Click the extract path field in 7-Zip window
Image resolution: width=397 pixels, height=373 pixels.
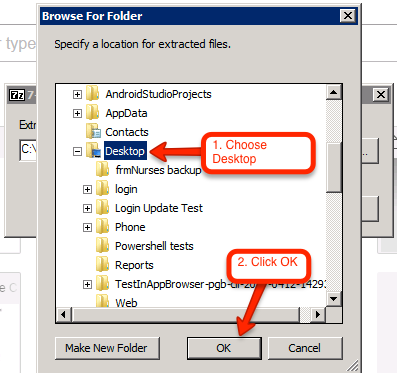click(28, 149)
